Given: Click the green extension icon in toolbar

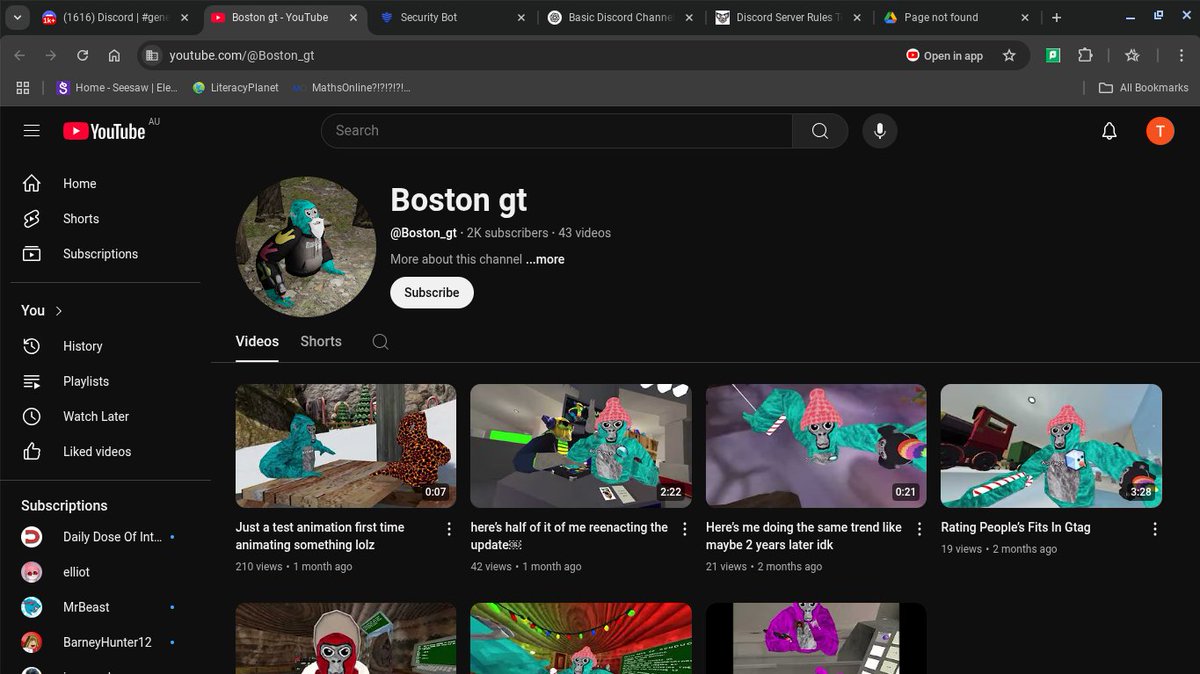Looking at the screenshot, I should [x=1053, y=56].
